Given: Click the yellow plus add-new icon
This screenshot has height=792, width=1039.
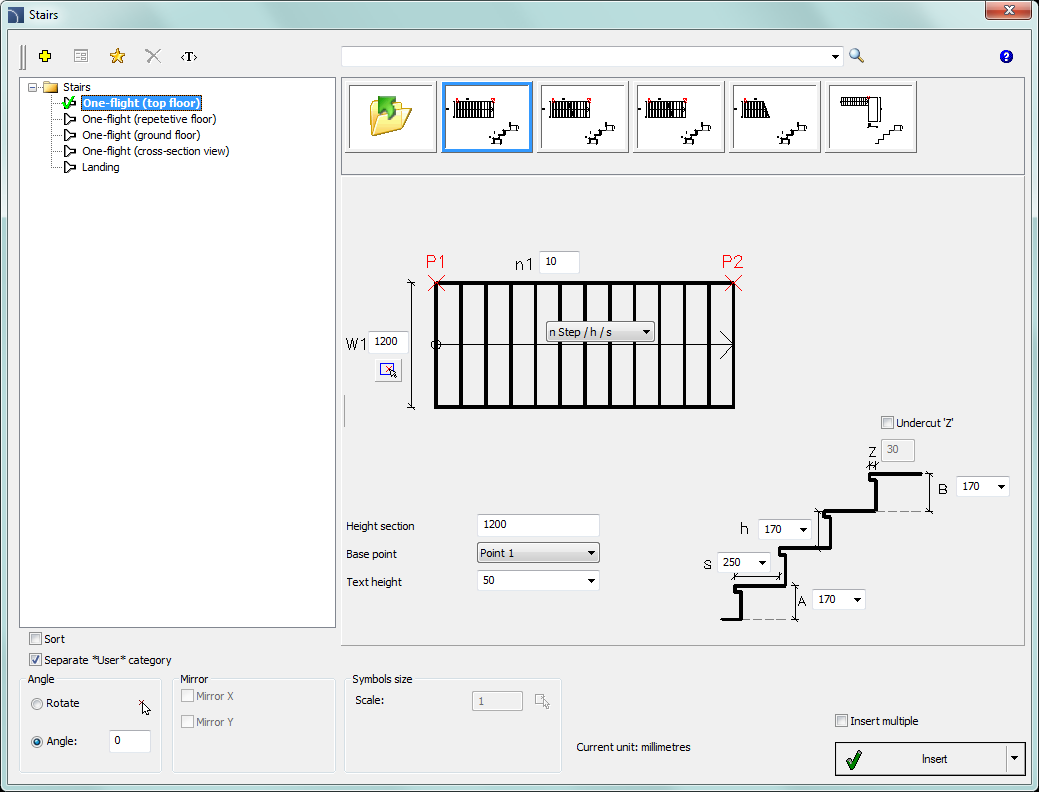Looking at the screenshot, I should tap(44, 56).
